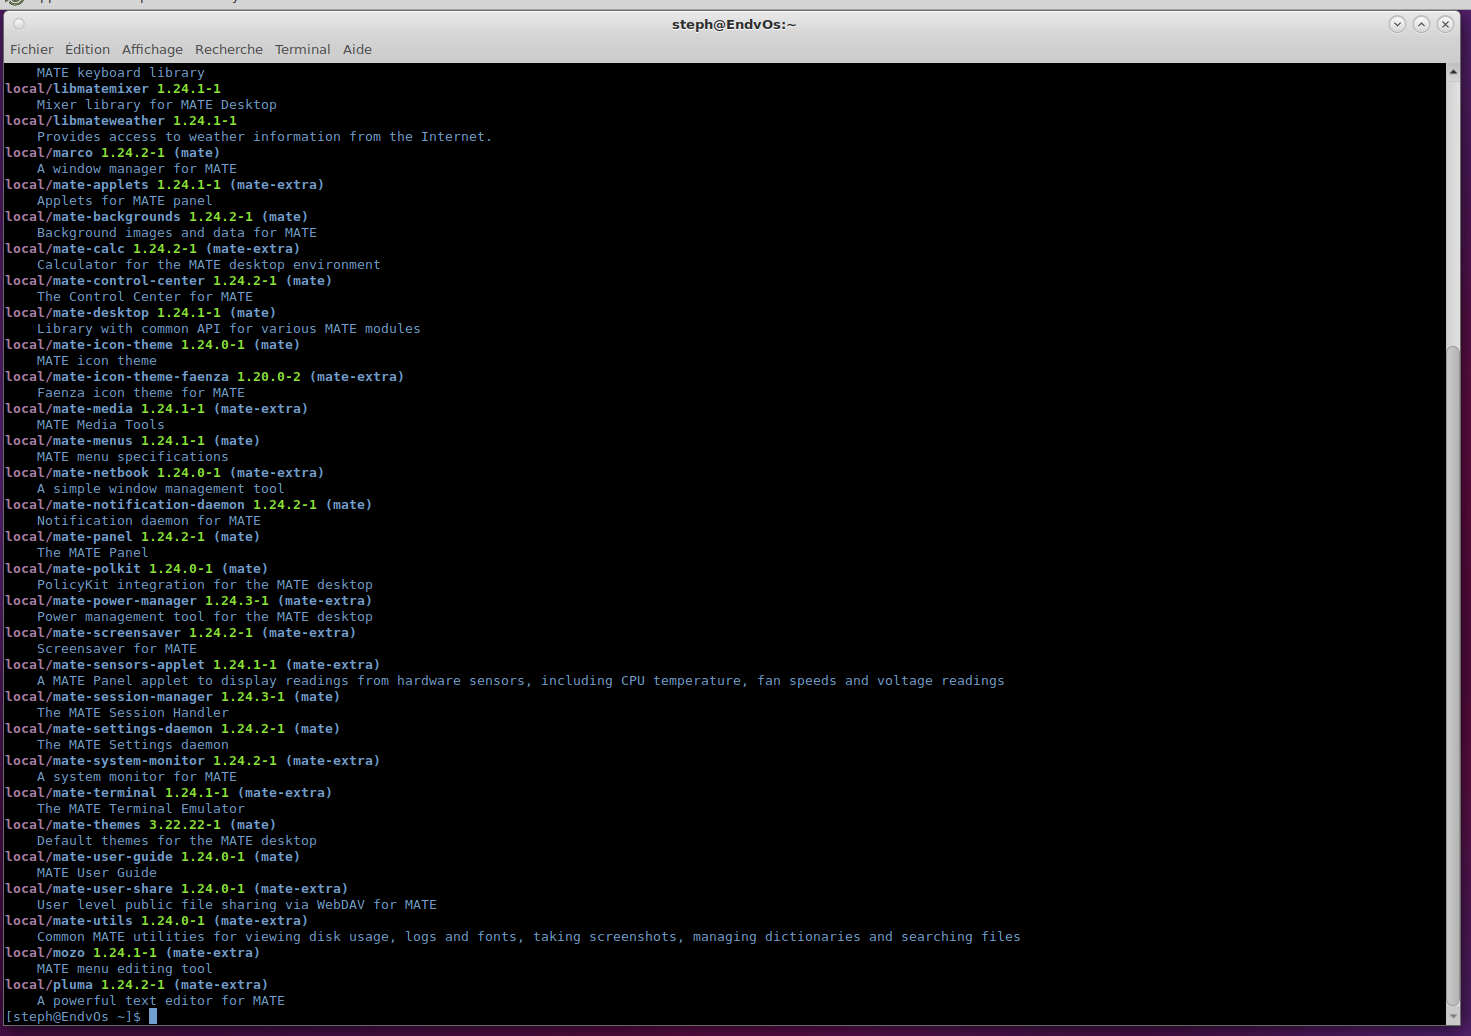Viewport: 1471px width, 1036px height.
Task: Click 'Notification daemon for MATE' description
Action: pos(149,520)
